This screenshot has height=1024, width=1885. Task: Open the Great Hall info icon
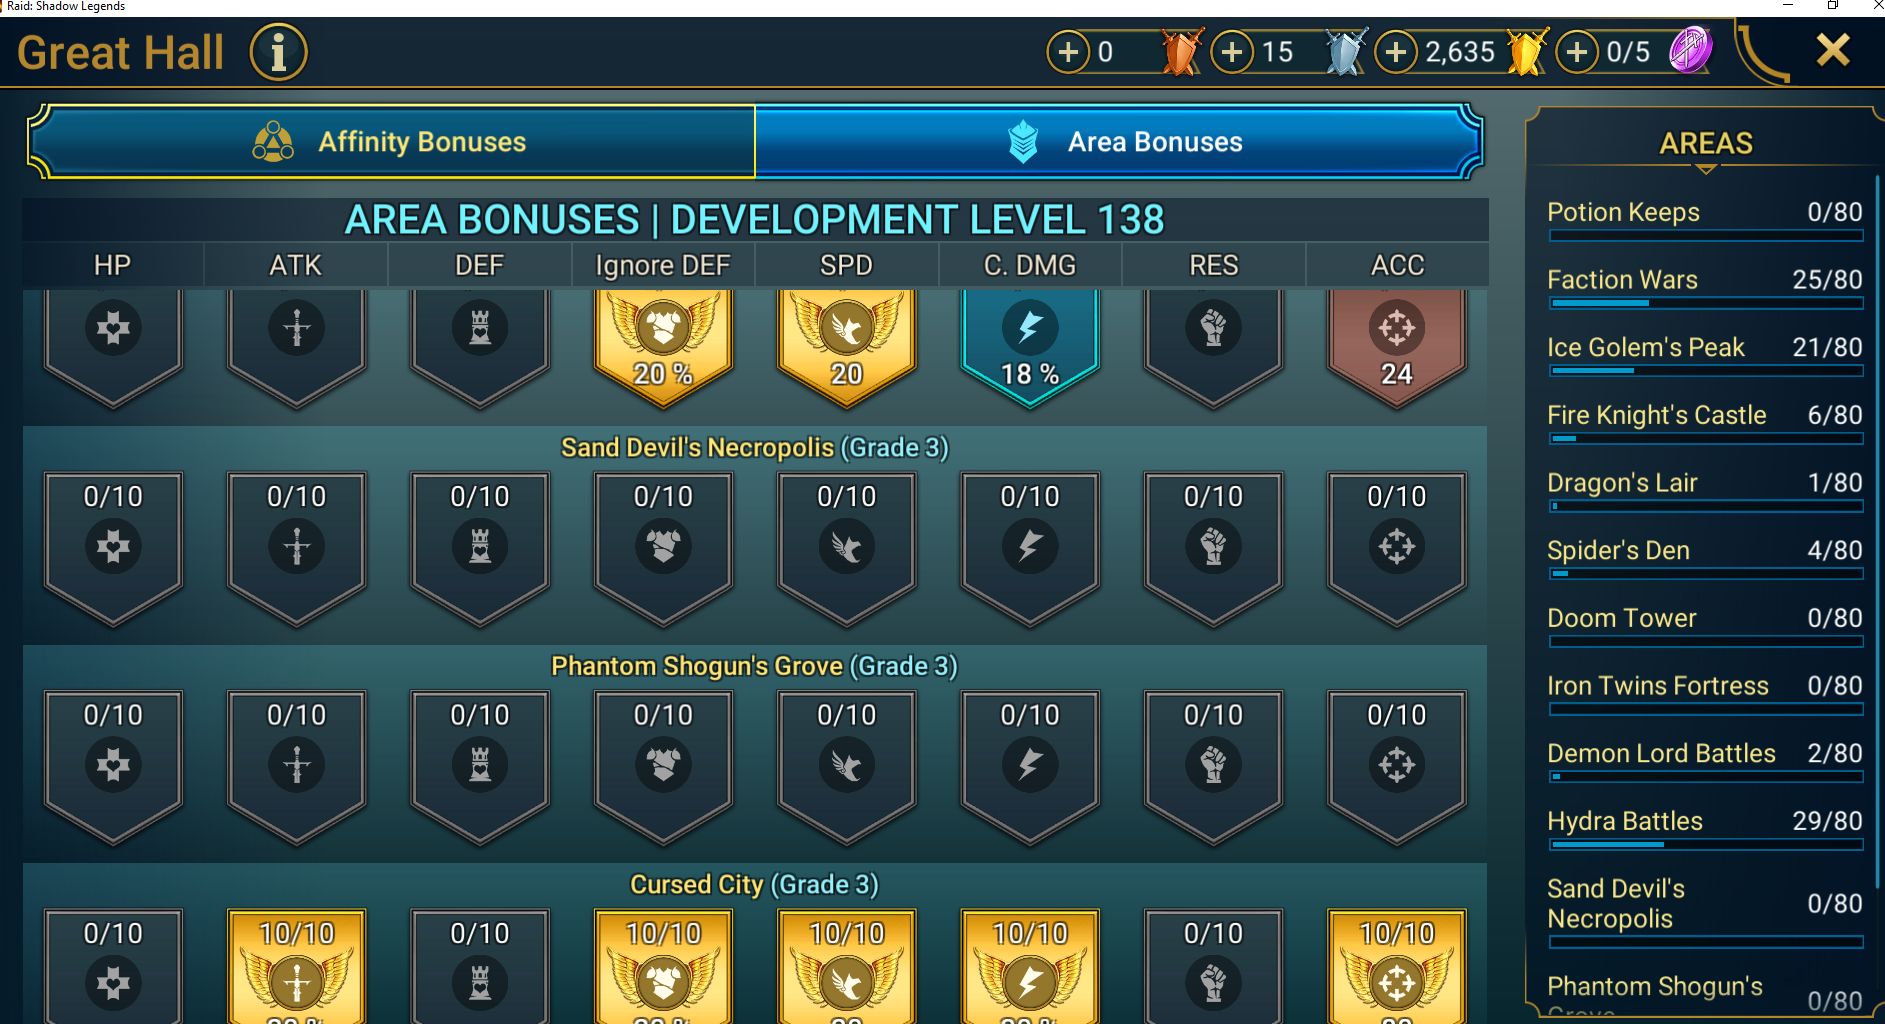point(278,53)
